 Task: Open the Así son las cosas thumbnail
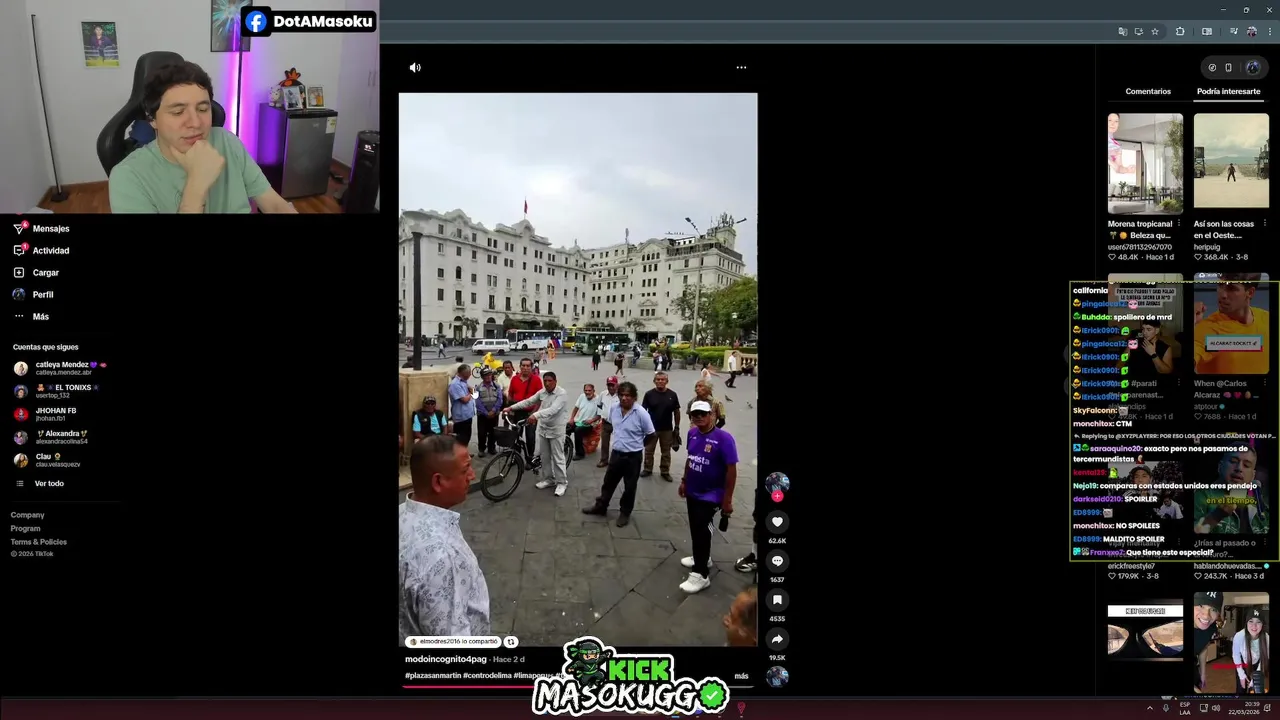click(1231, 163)
